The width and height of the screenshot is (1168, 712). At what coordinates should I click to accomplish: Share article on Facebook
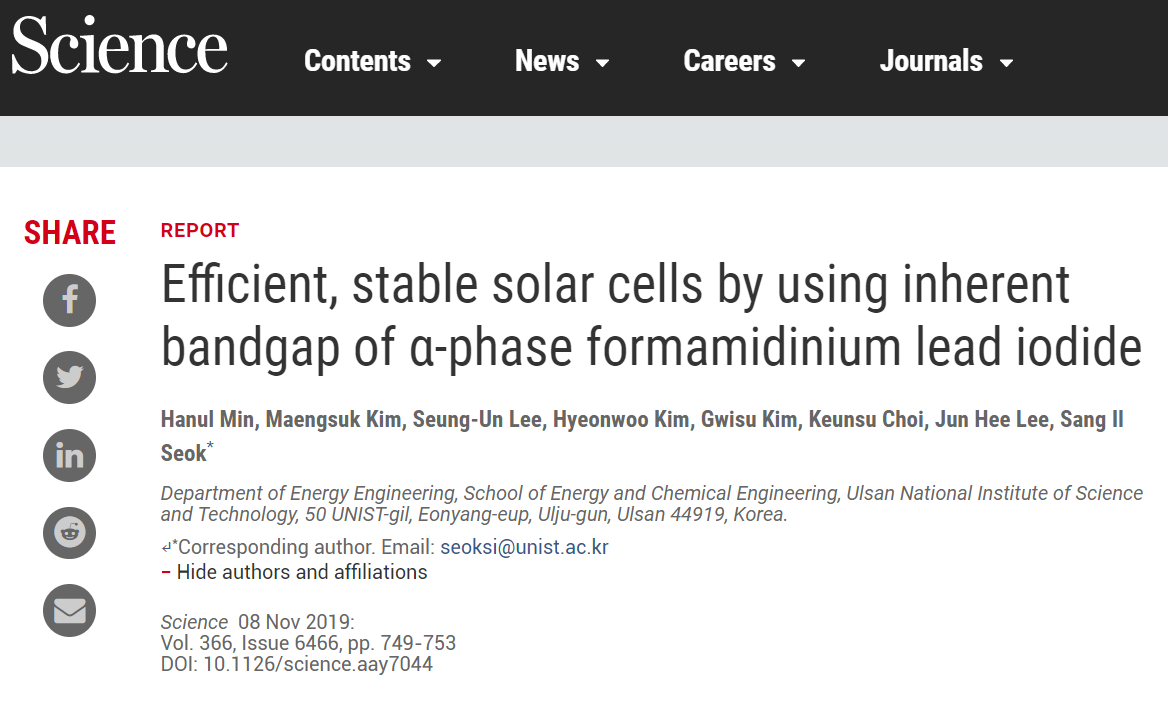(69, 300)
